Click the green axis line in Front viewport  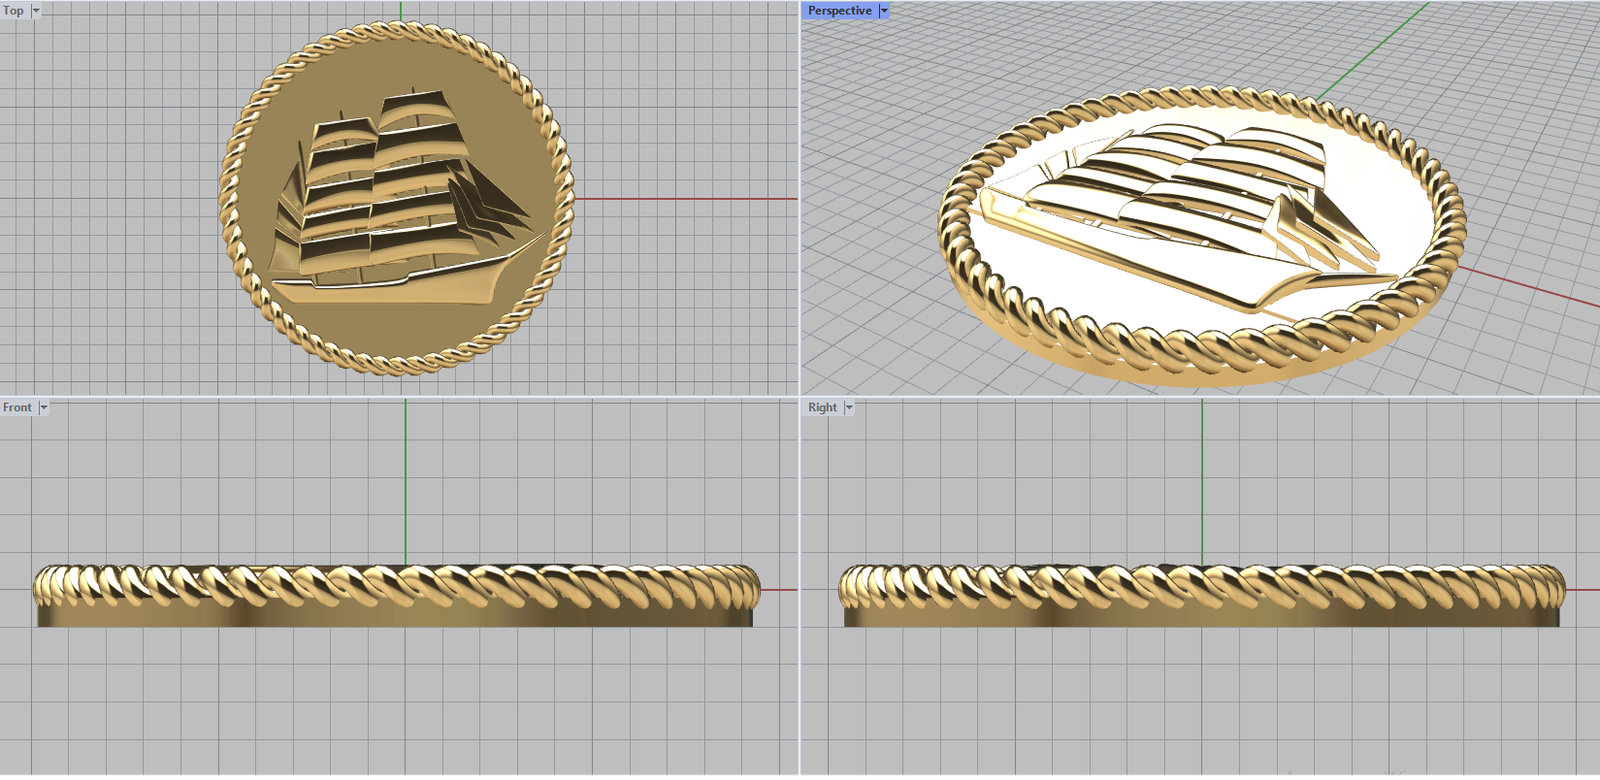tap(405, 480)
